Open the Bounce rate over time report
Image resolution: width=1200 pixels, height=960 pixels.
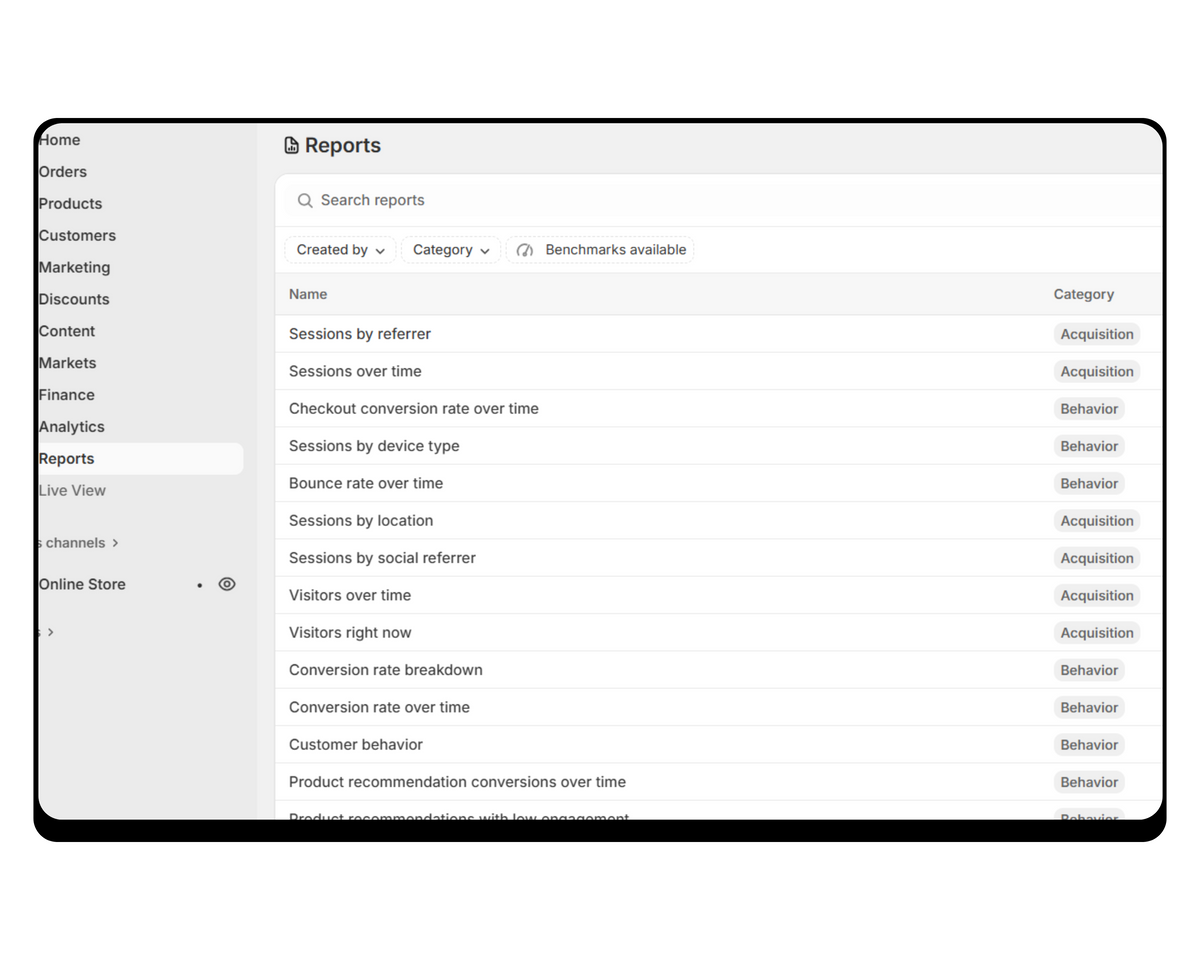[x=366, y=484]
